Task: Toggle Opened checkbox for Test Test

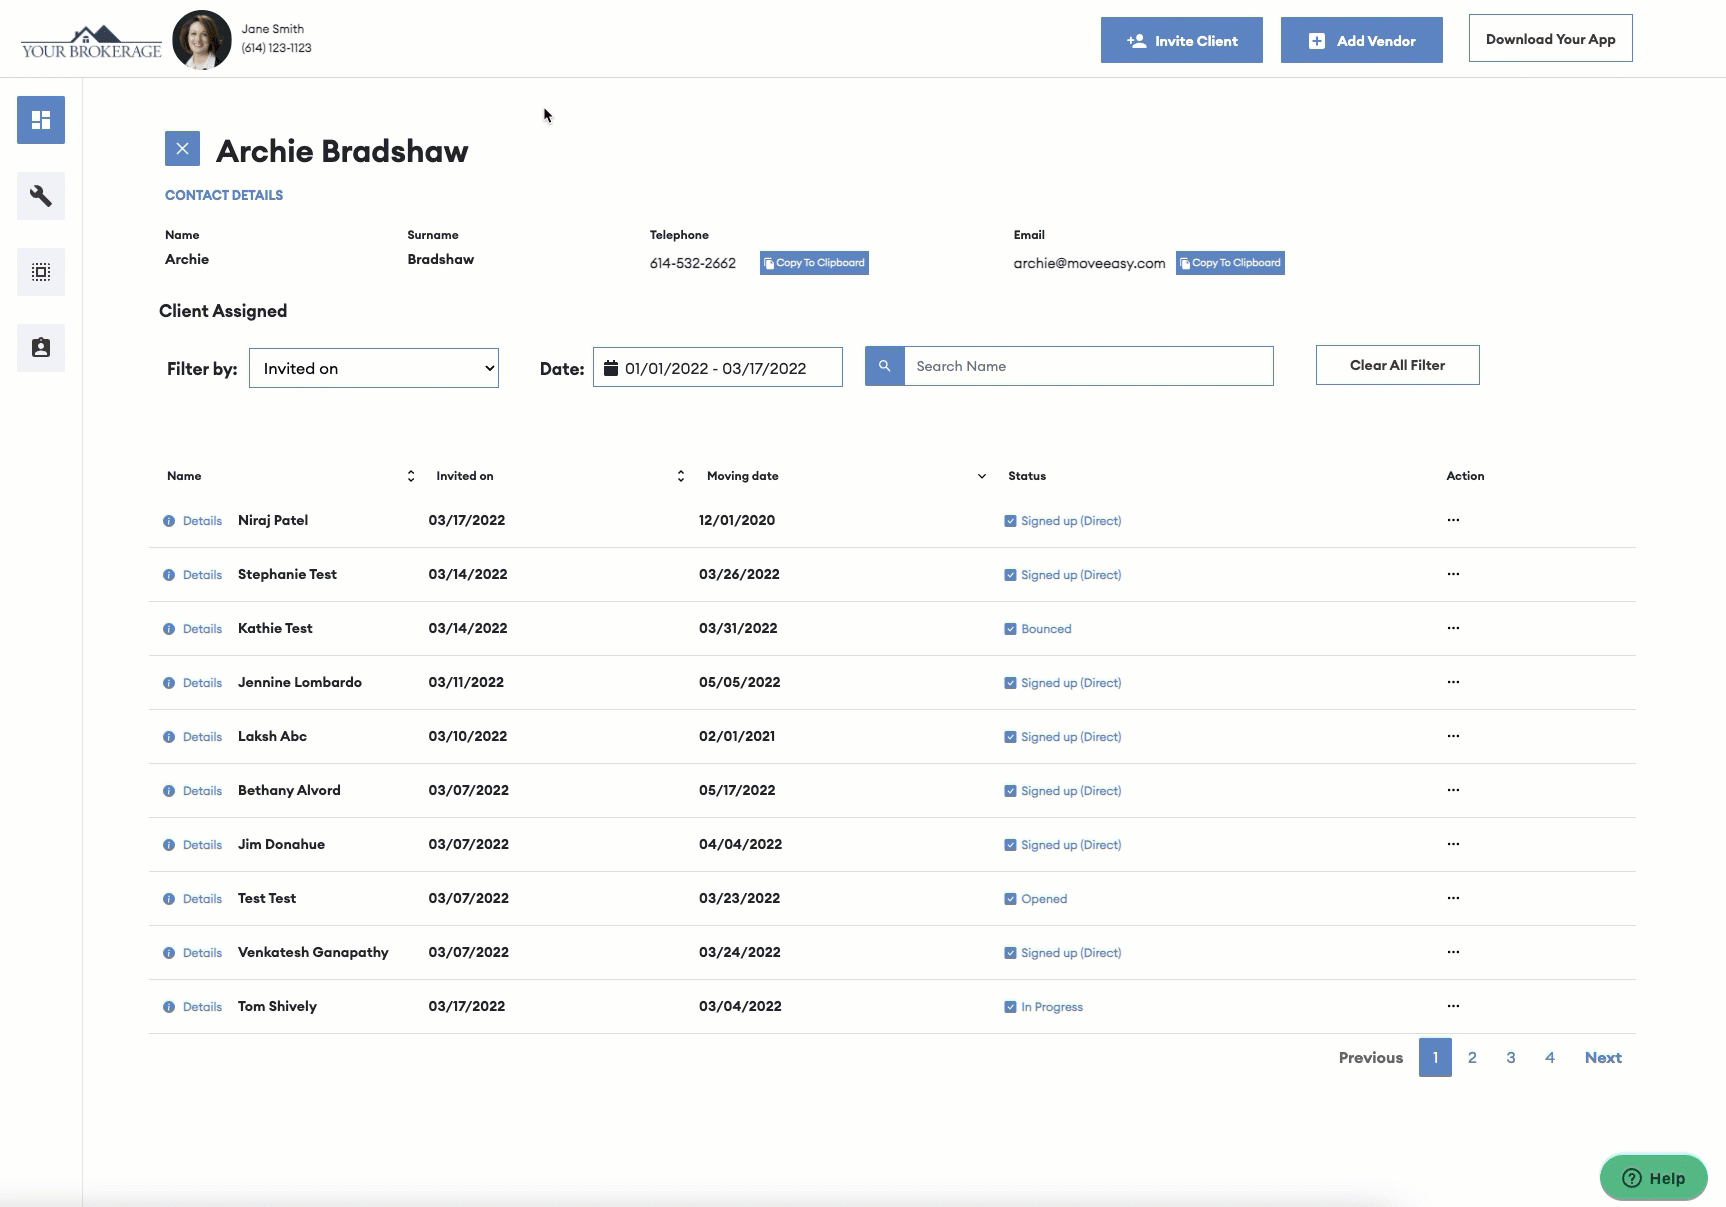Action: [1010, 899]
